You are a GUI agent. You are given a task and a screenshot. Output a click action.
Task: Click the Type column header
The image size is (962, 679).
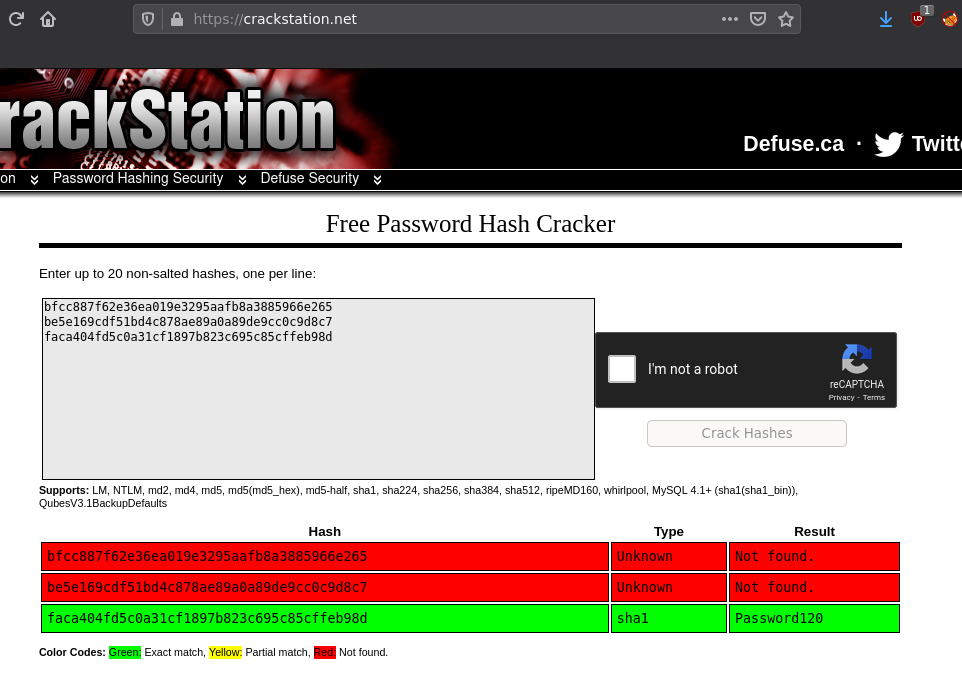click(669, 531)
